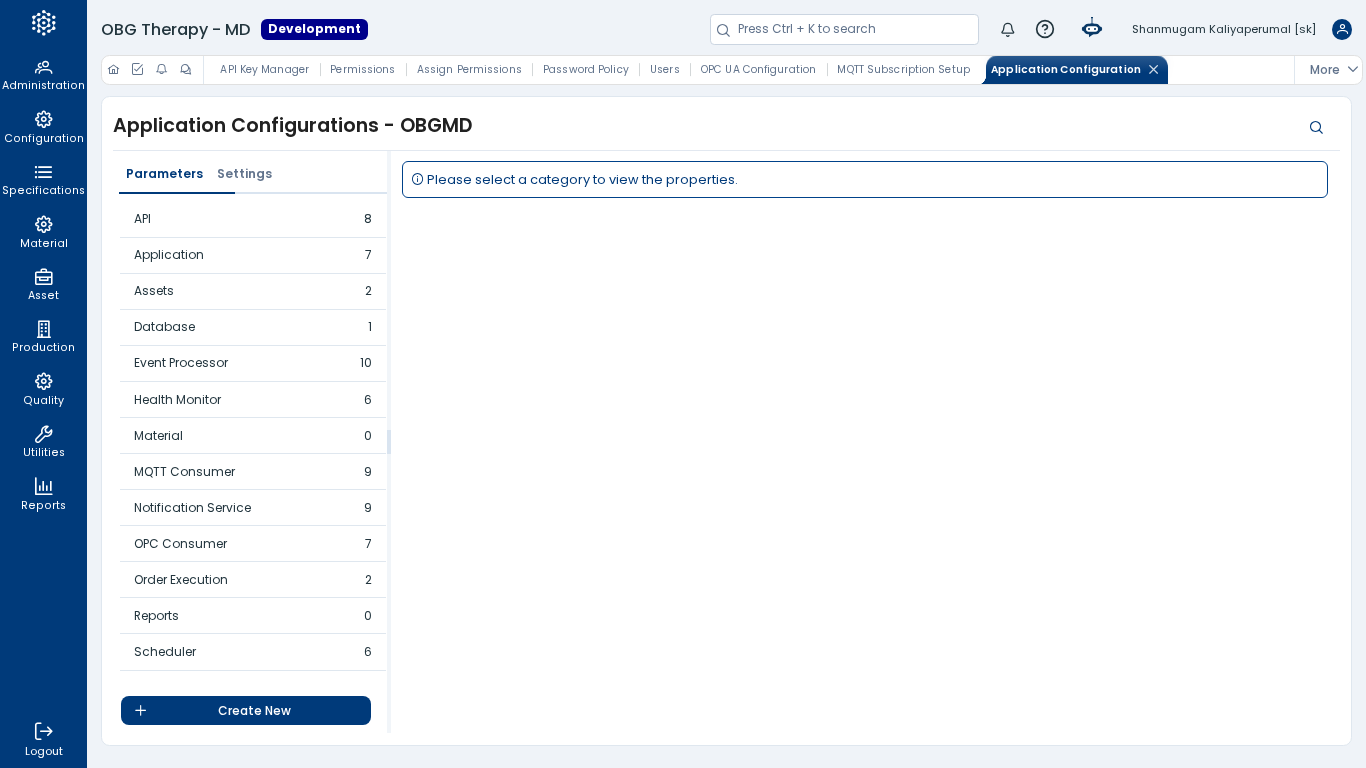Image resolution: width=1366 pixels, height=768 pixels.
Task: Click the Logout icon
Action: [x=43, y=731]
